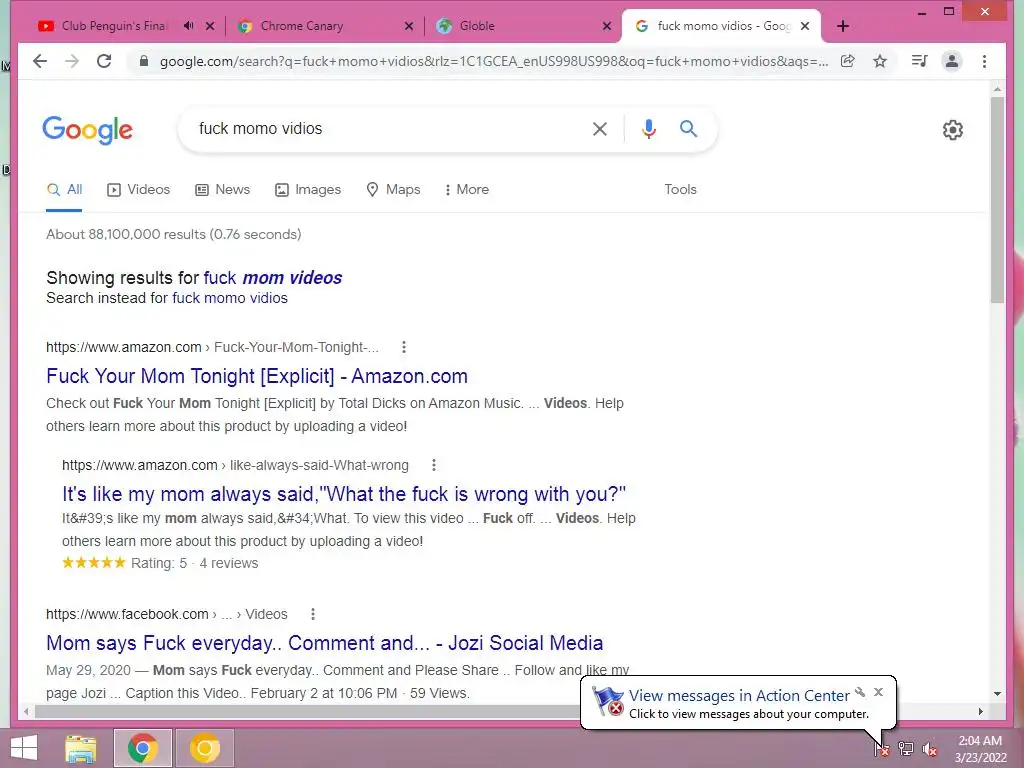
Task: Click the muted volume tray icon
Action: [930, 748]
